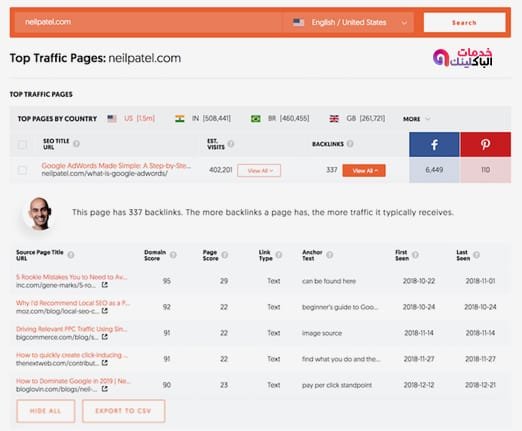Open external link icon for thenextweb.com row
This screenshot has width=522, height=431.
(105, 363)
